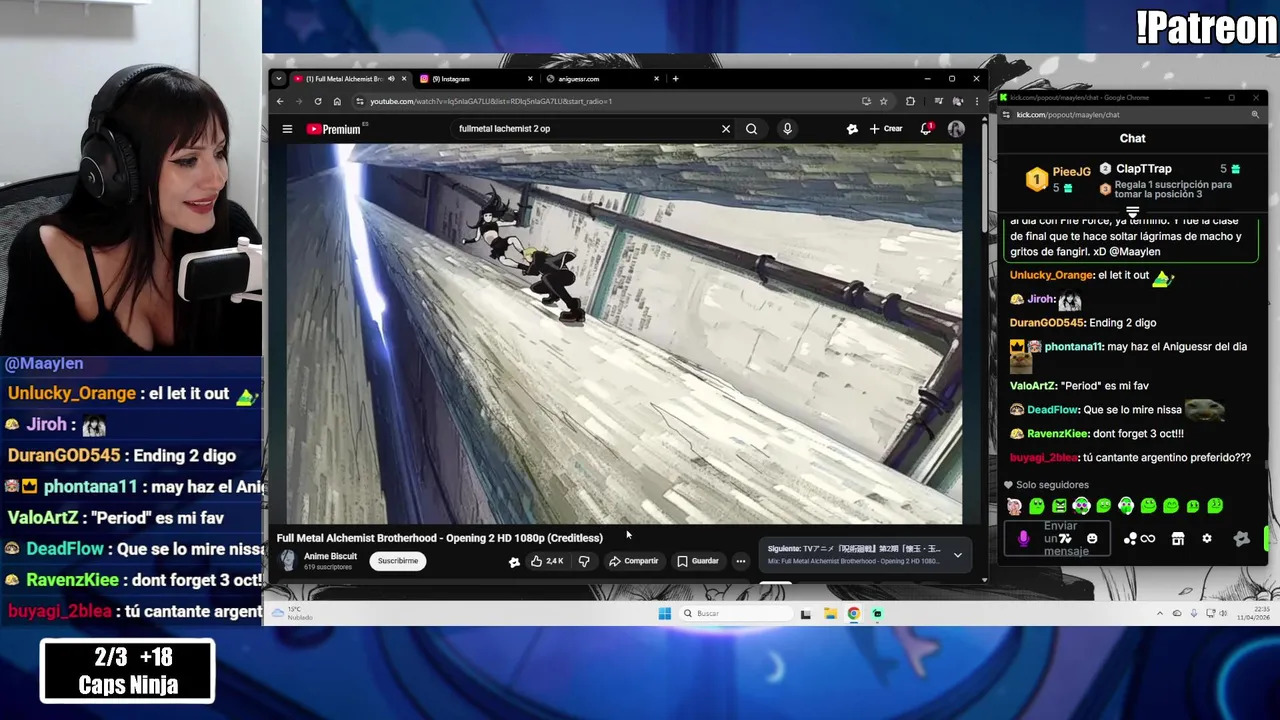Open zoom search icon in Kick window
Screen dimensions: 1280x720
tap(1255, 114)
